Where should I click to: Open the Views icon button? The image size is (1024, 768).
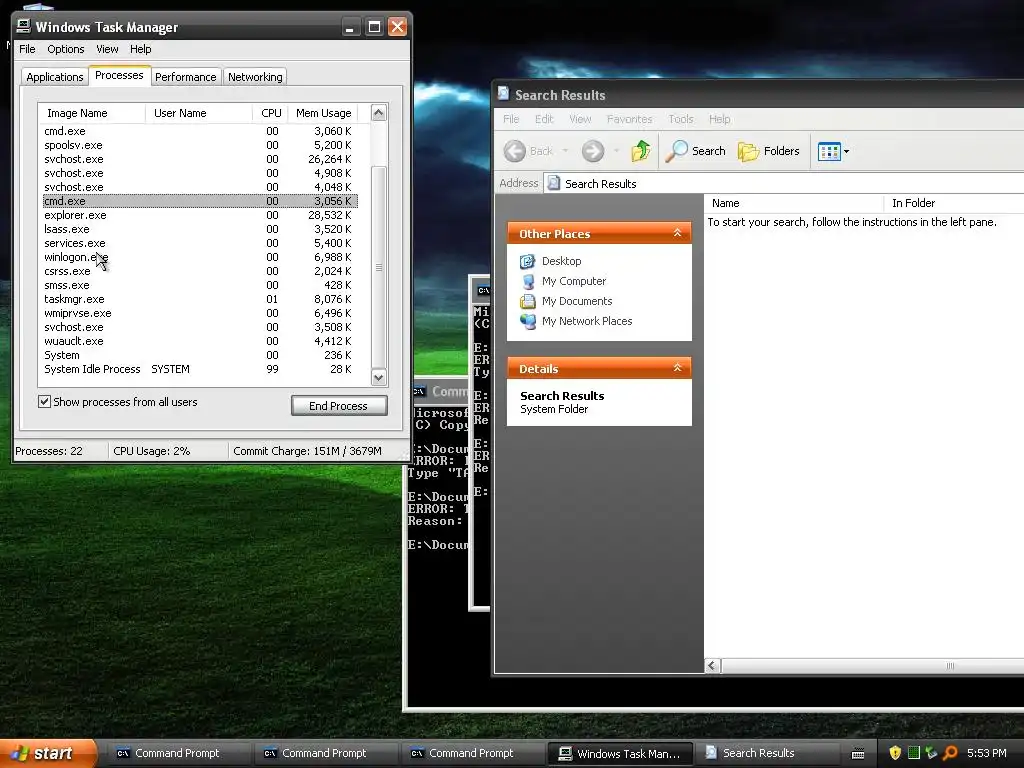tap(829, 152)
